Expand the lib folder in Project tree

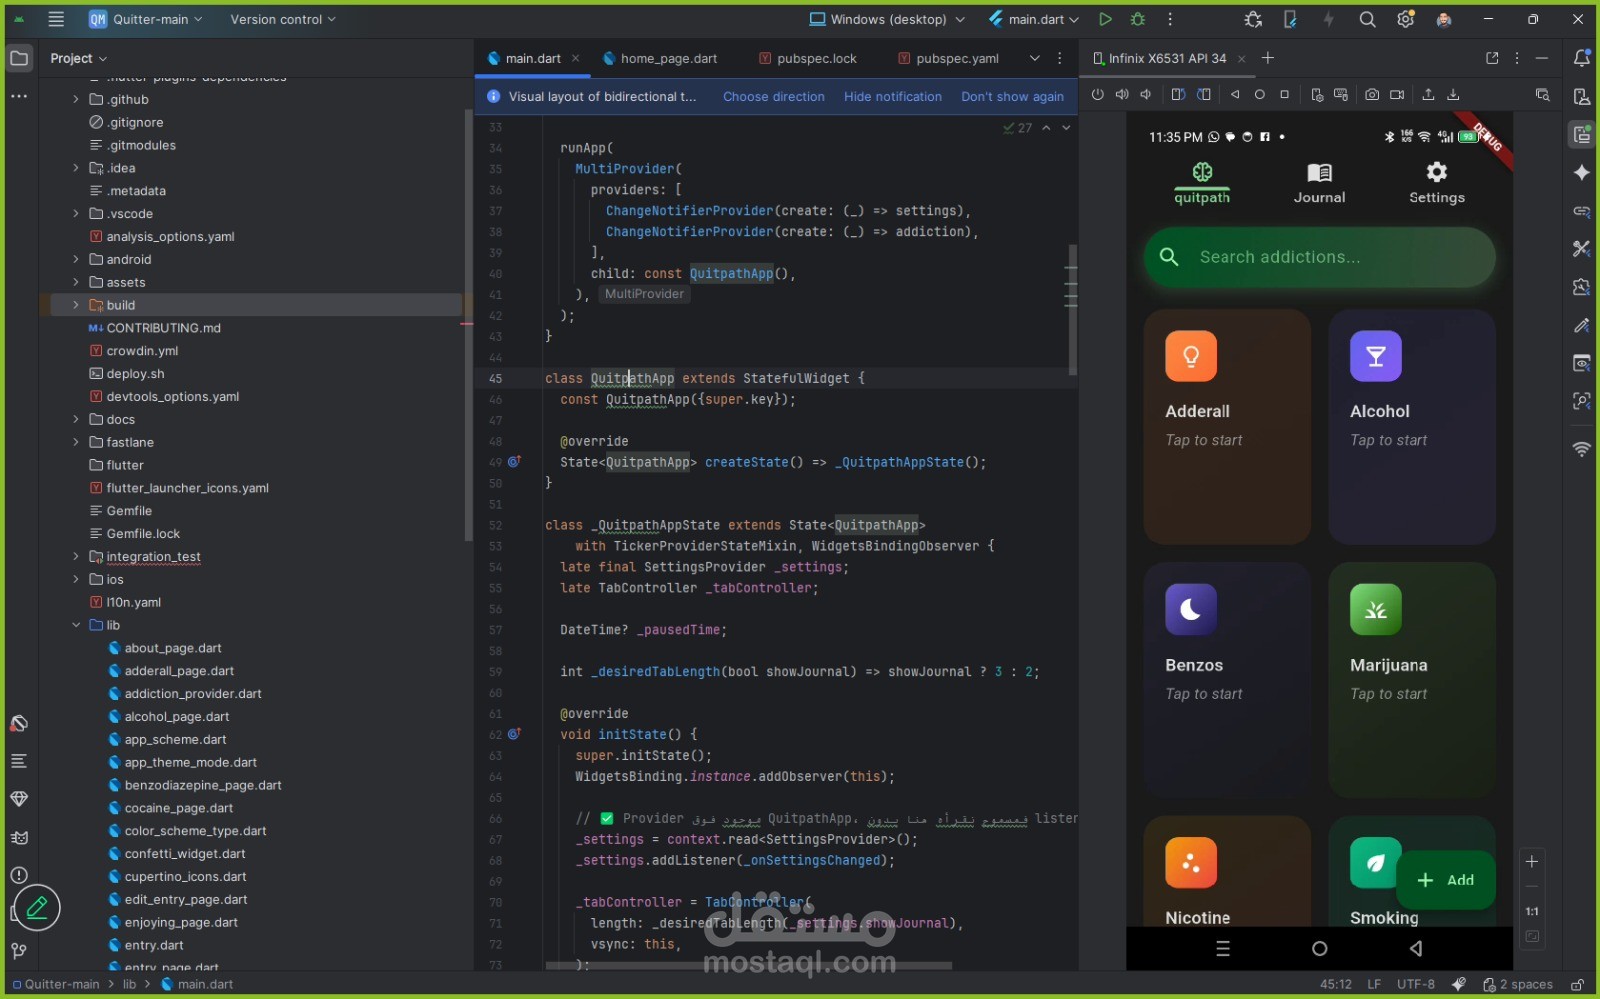pyautogui.click(x=76, y=625)
